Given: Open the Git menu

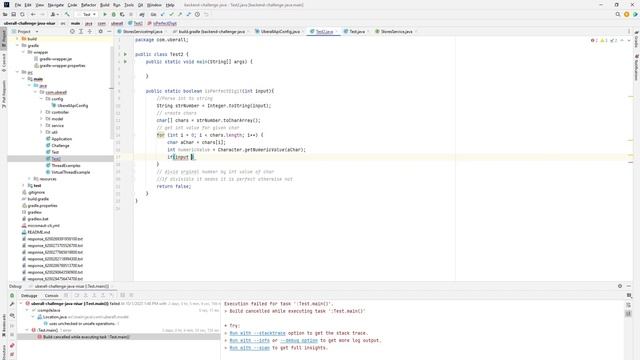Looking at the screenshot, I should pyautogui.click(x=140, y=5).
